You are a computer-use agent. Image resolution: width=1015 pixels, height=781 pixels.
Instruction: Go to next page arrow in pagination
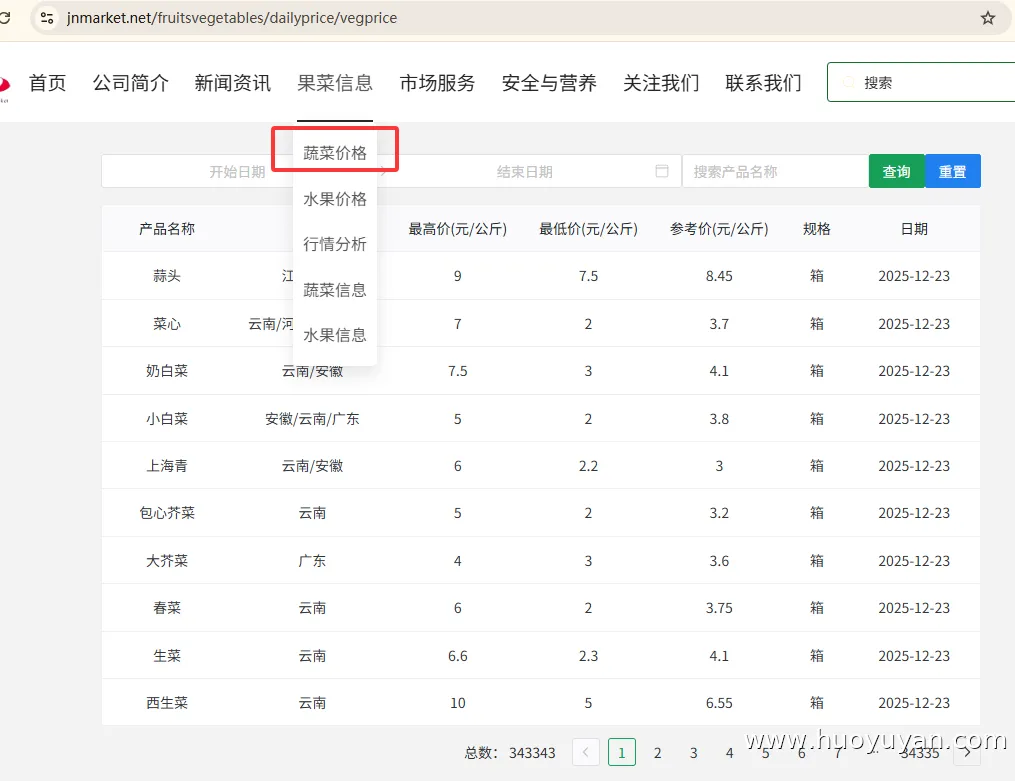coord(967,752)
